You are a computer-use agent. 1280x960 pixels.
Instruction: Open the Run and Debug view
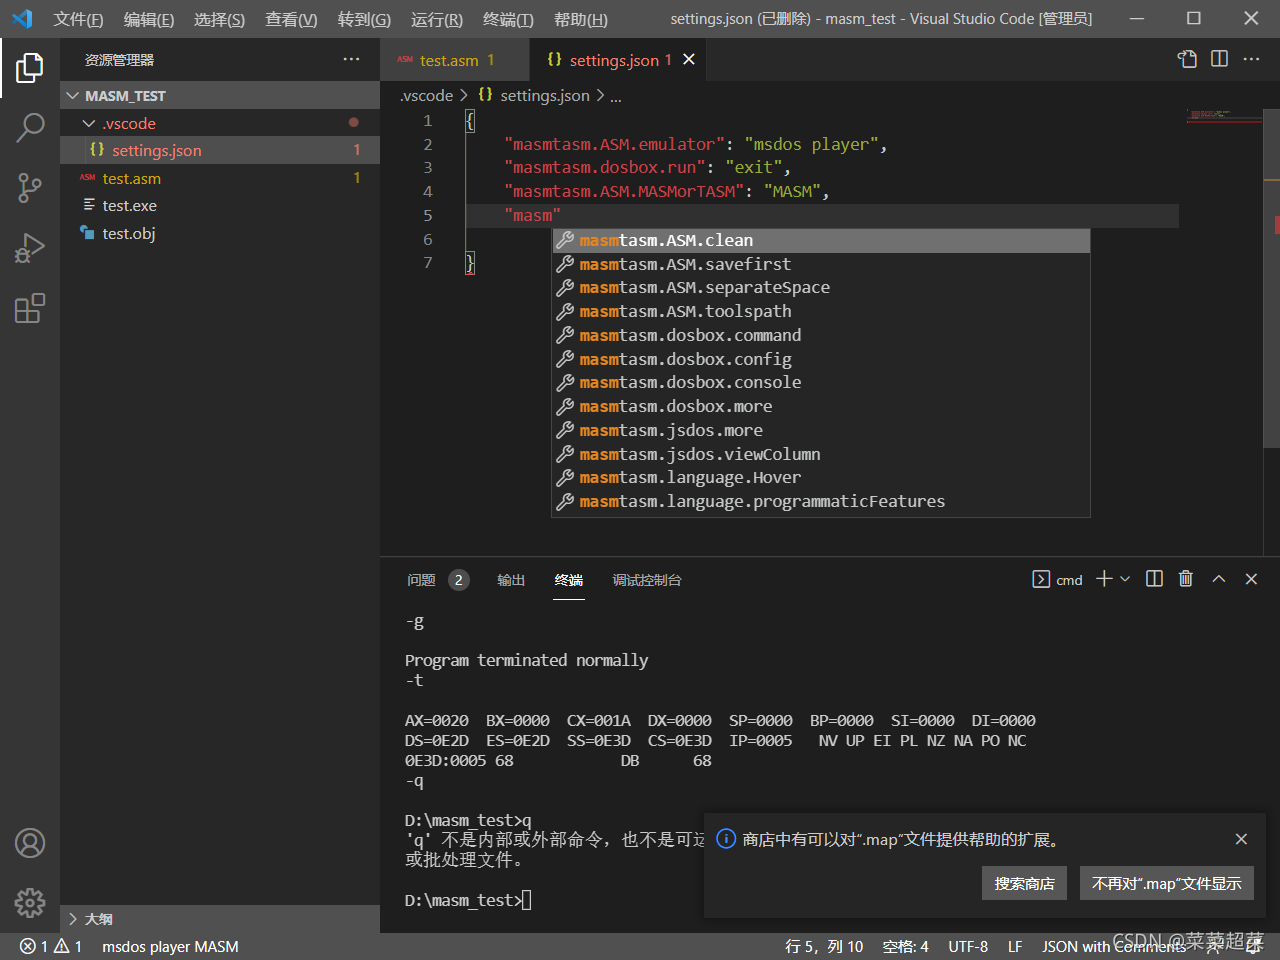coord(30,248)
